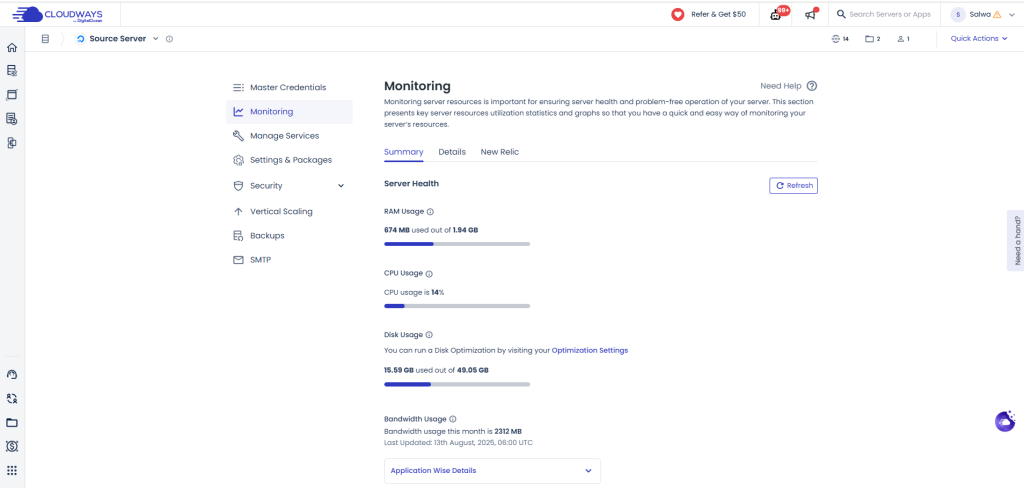Open the speedometer gauge icon in the sidebar
This screenshot has width=1024, height=488.
12,374
